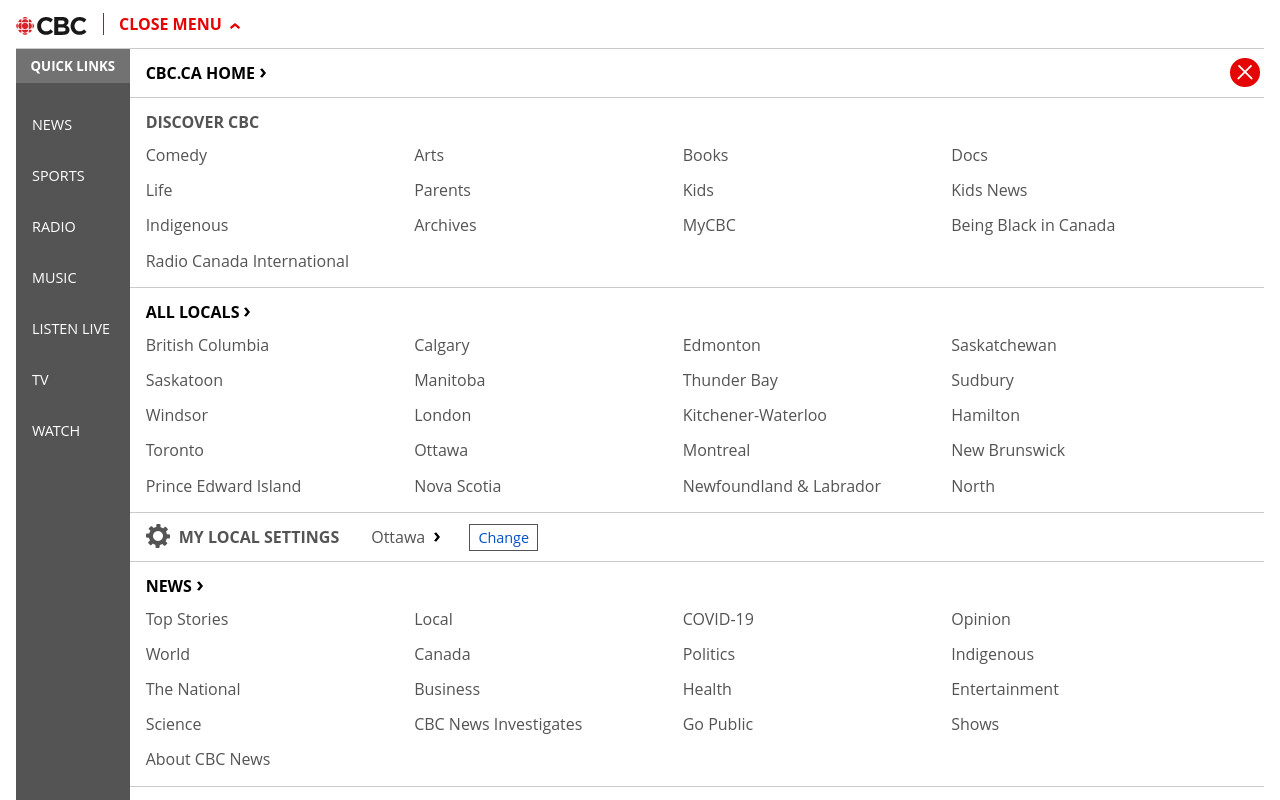Select Listen Live in the sidebar
The height and width of the screenshot is (800, 1280).
point(71,329)
